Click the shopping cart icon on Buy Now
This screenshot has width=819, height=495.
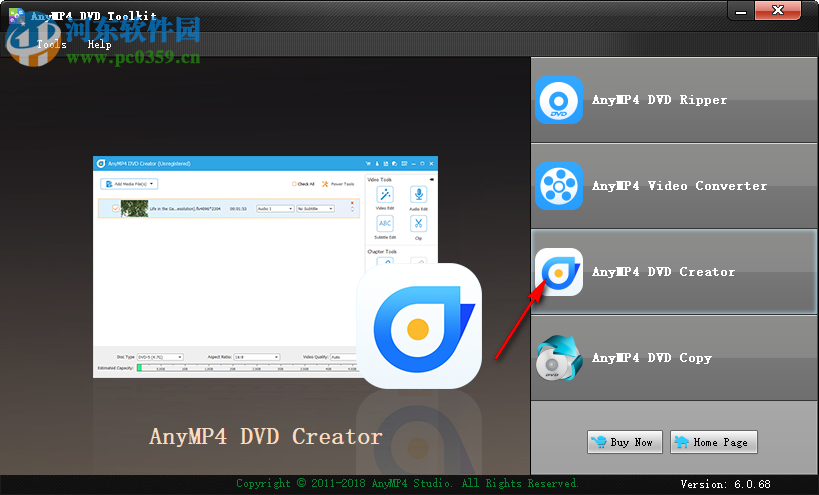[599, 442]
